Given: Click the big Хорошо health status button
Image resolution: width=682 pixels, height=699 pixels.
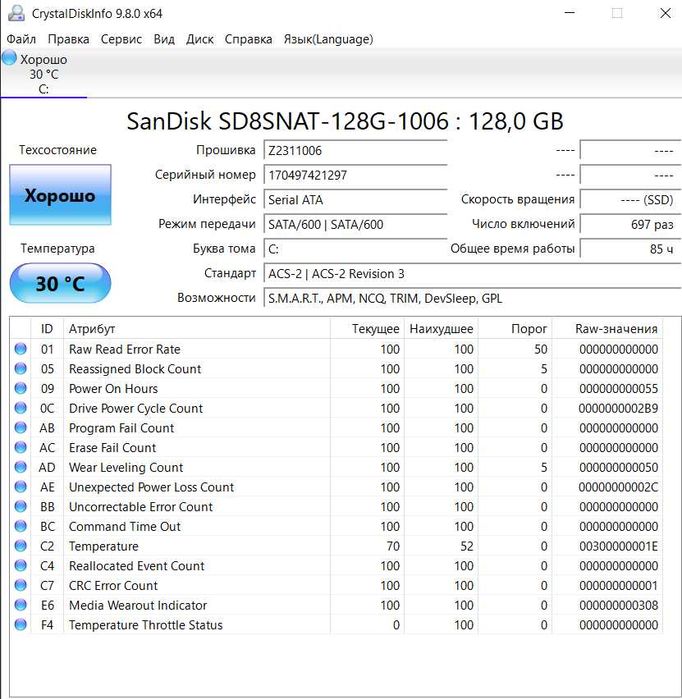Looking at the screenshot, I should [60, 195].
